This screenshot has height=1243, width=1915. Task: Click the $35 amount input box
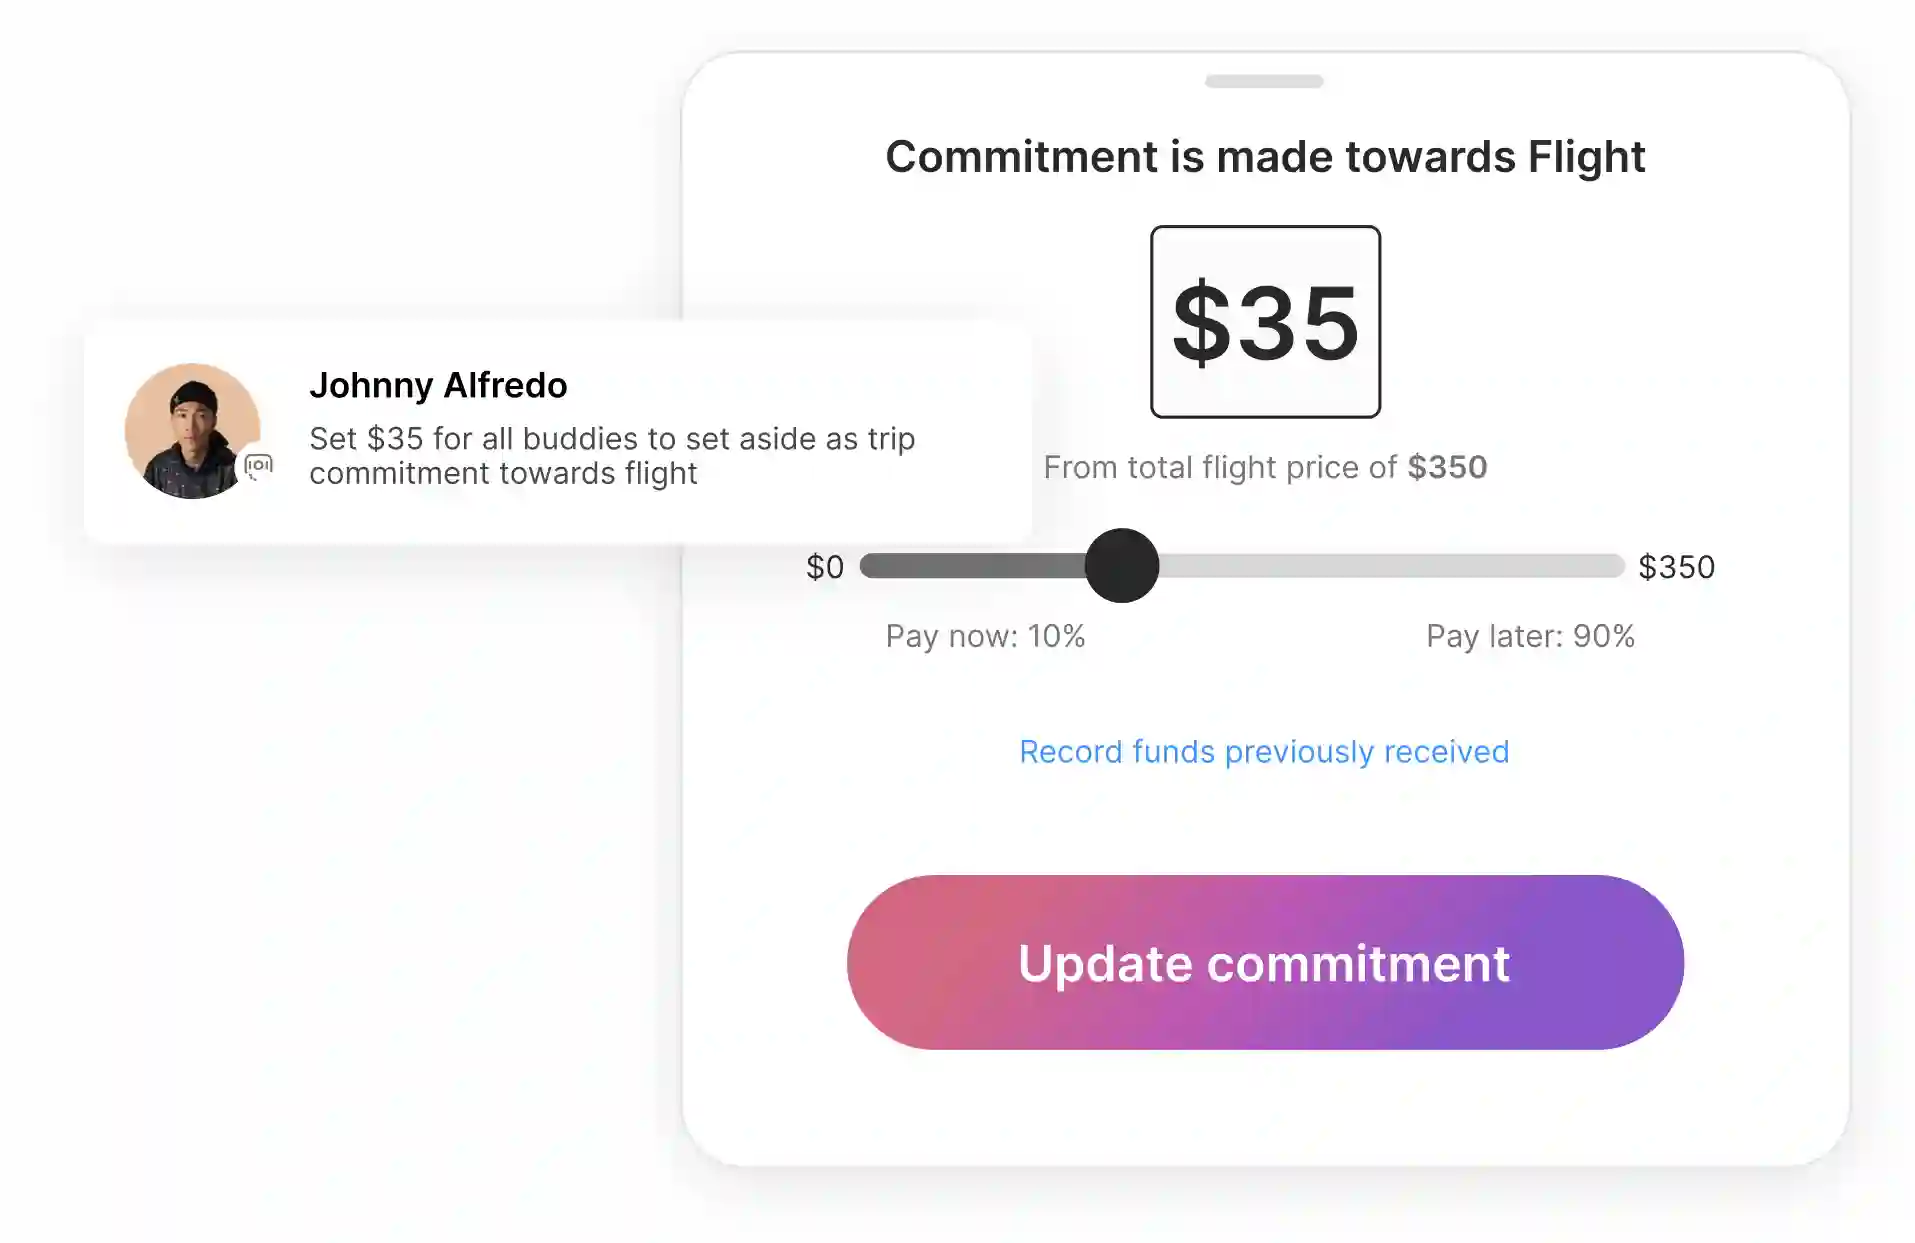coord(1265,322)
